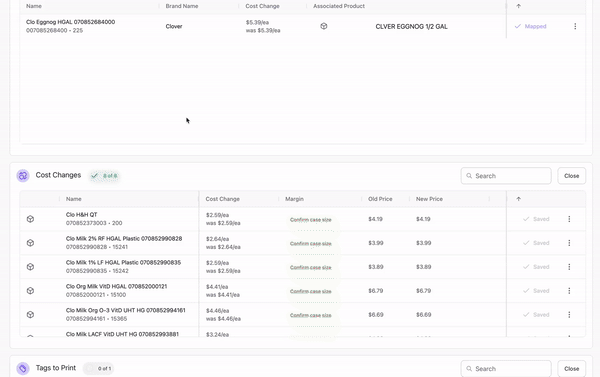This screenshot has width=600, height=377.
Task: Click Confirm case size for Clo H&H QT
Action: pos(311,220)
